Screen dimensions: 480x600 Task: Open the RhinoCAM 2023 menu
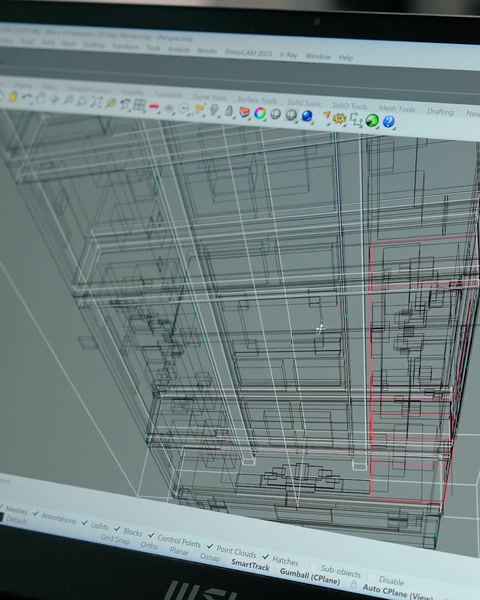tap(248, 52)
